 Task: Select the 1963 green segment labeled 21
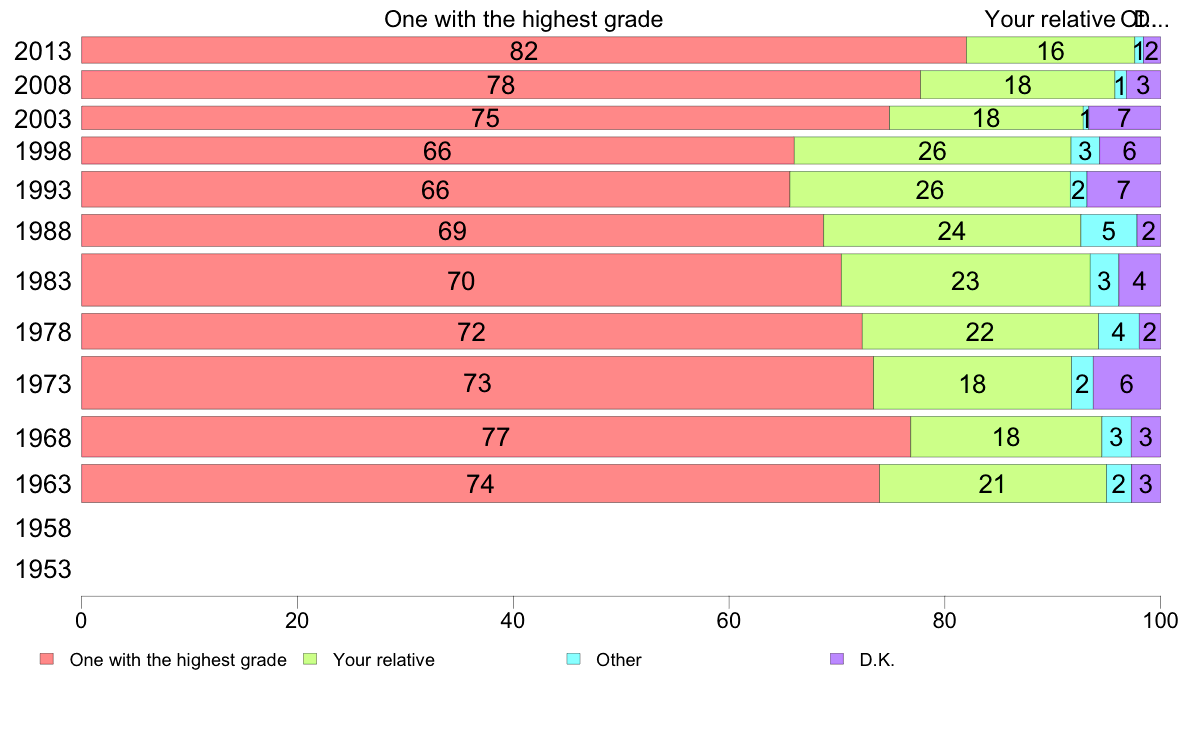tap(993, 484)
